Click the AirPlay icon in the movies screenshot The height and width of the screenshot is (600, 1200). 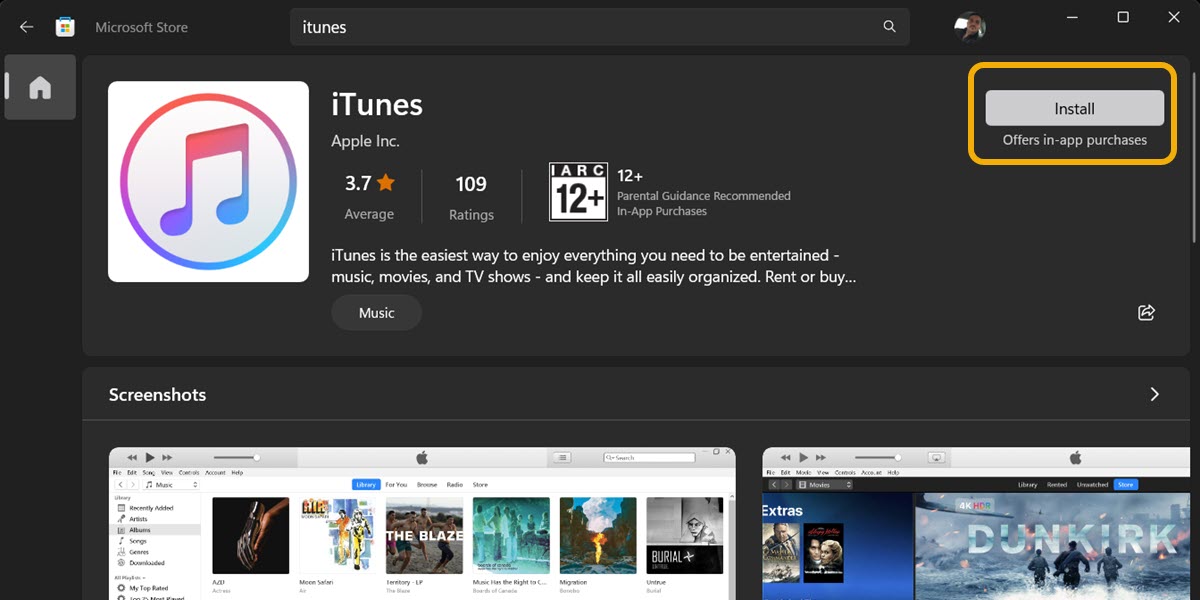[937, 457]
